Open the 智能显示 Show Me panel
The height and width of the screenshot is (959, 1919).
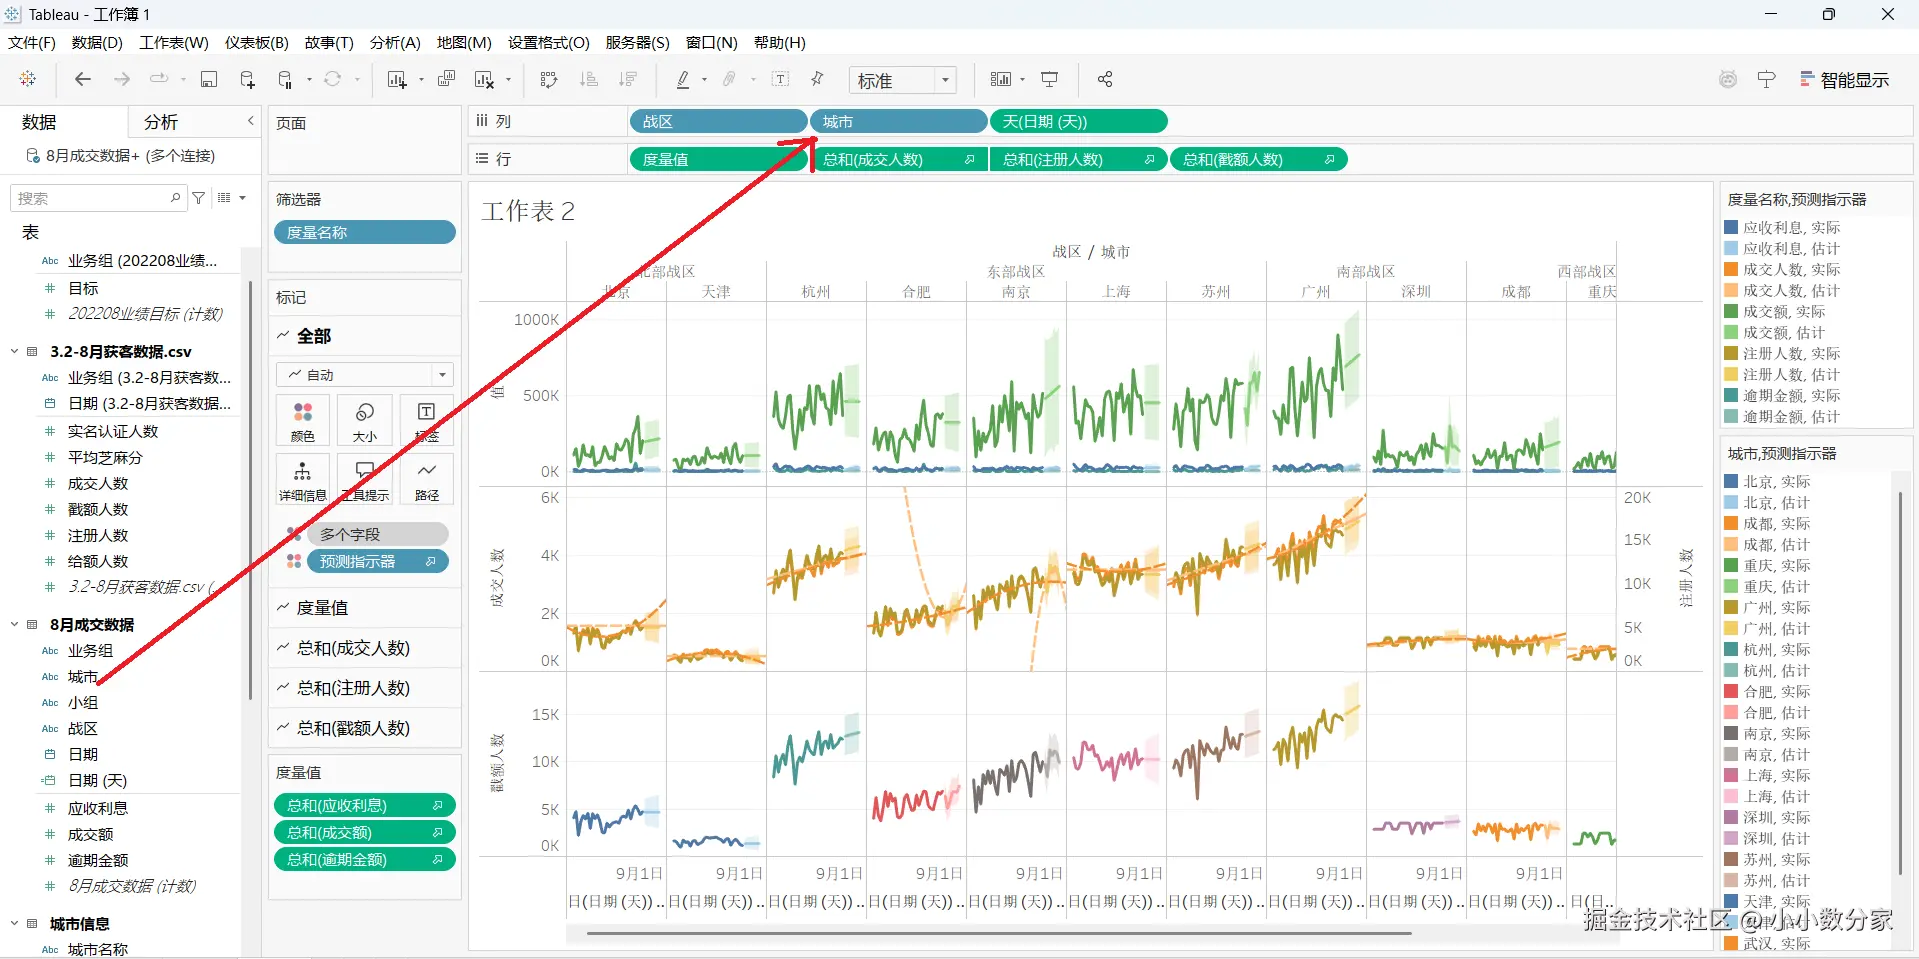coord(1844,80)
